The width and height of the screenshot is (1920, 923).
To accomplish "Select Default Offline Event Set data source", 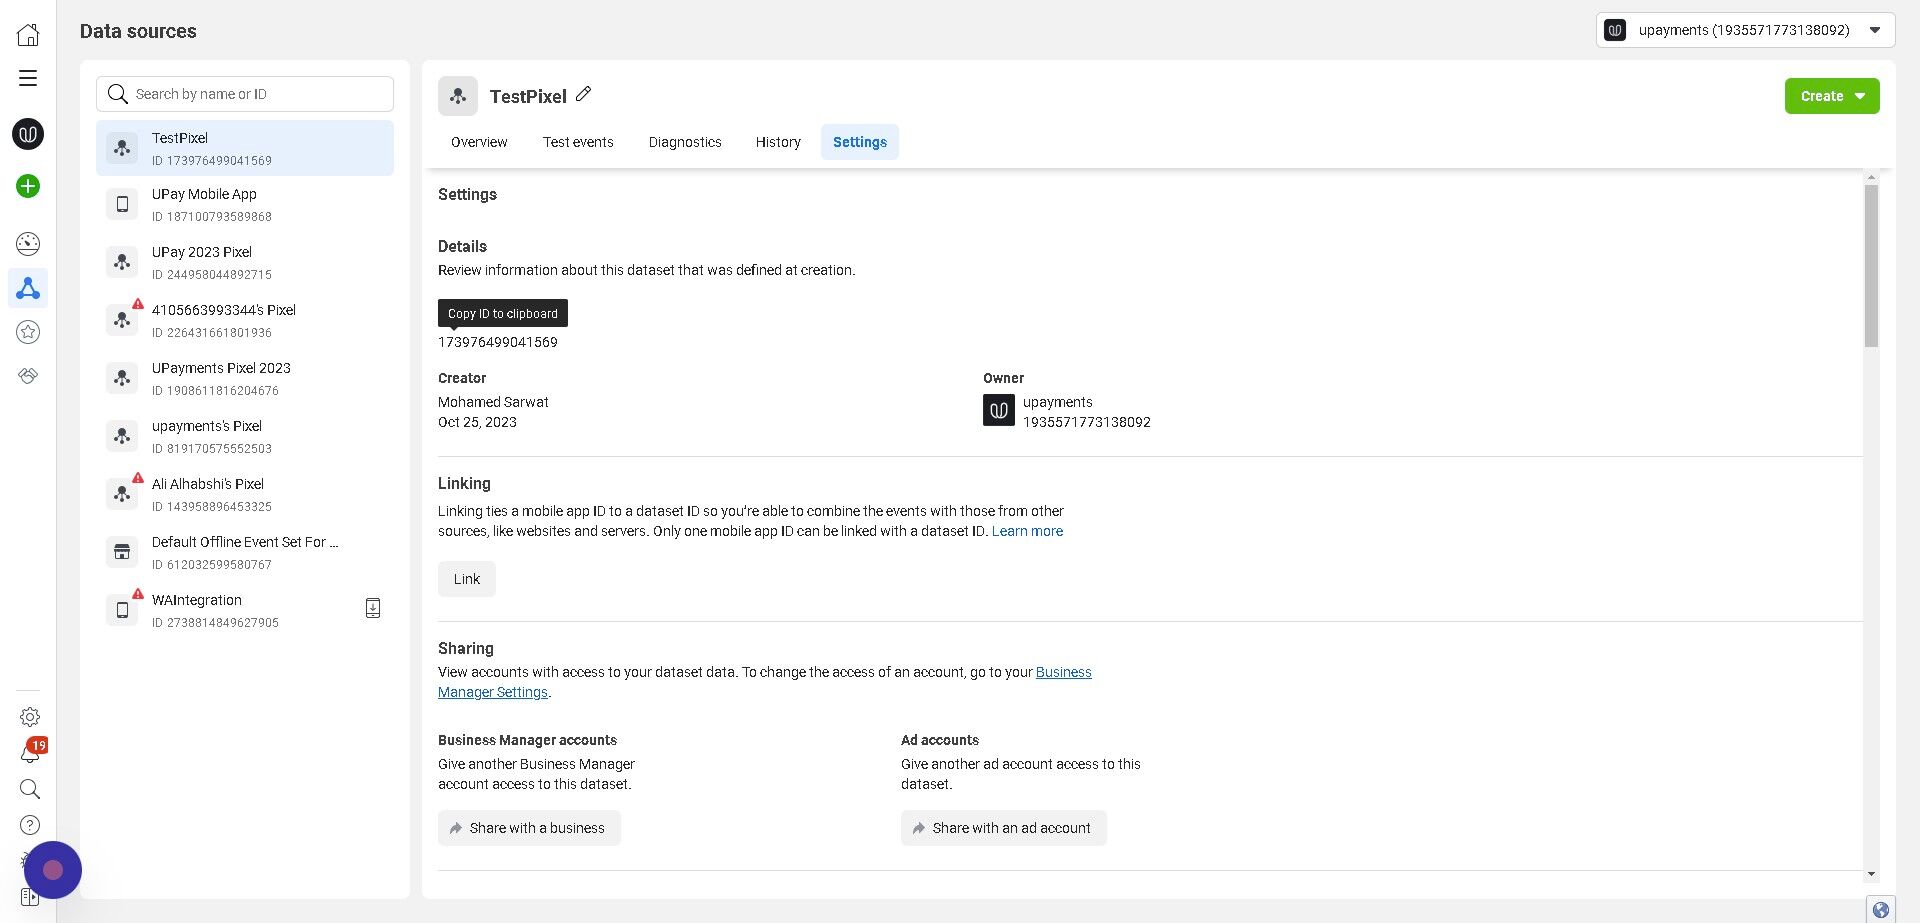I will pyautogui.click(x=245, y=552).
